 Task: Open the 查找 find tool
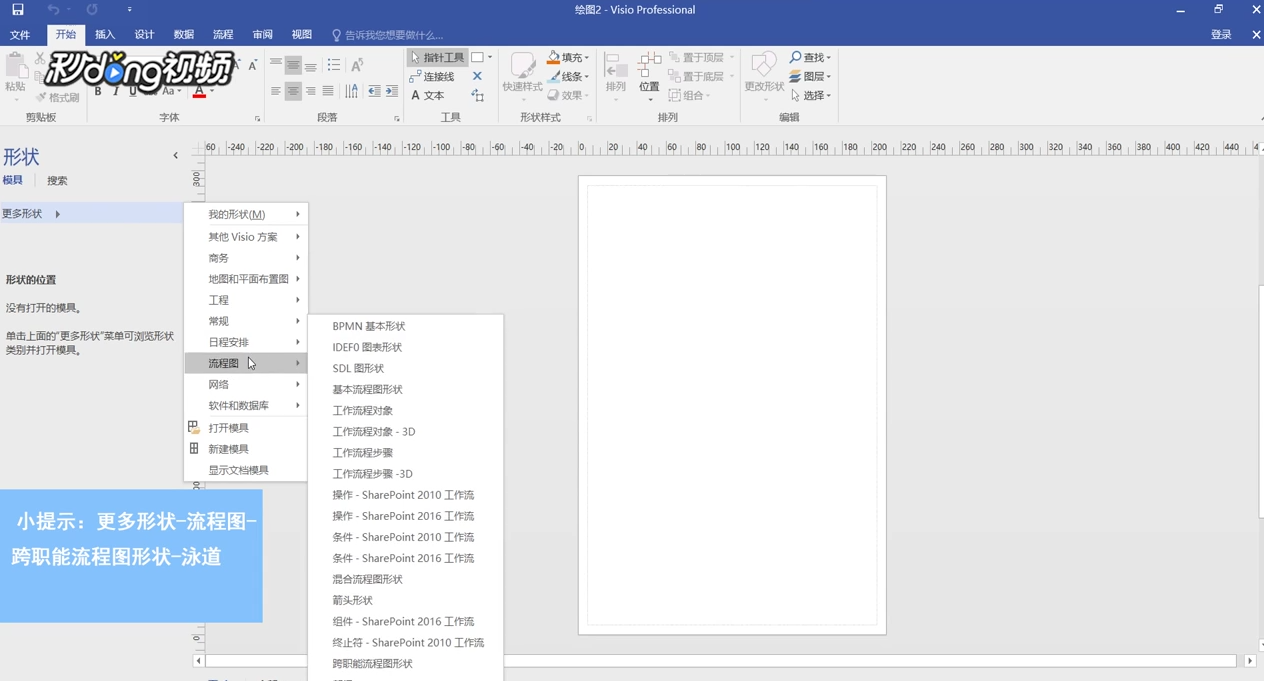810,57
